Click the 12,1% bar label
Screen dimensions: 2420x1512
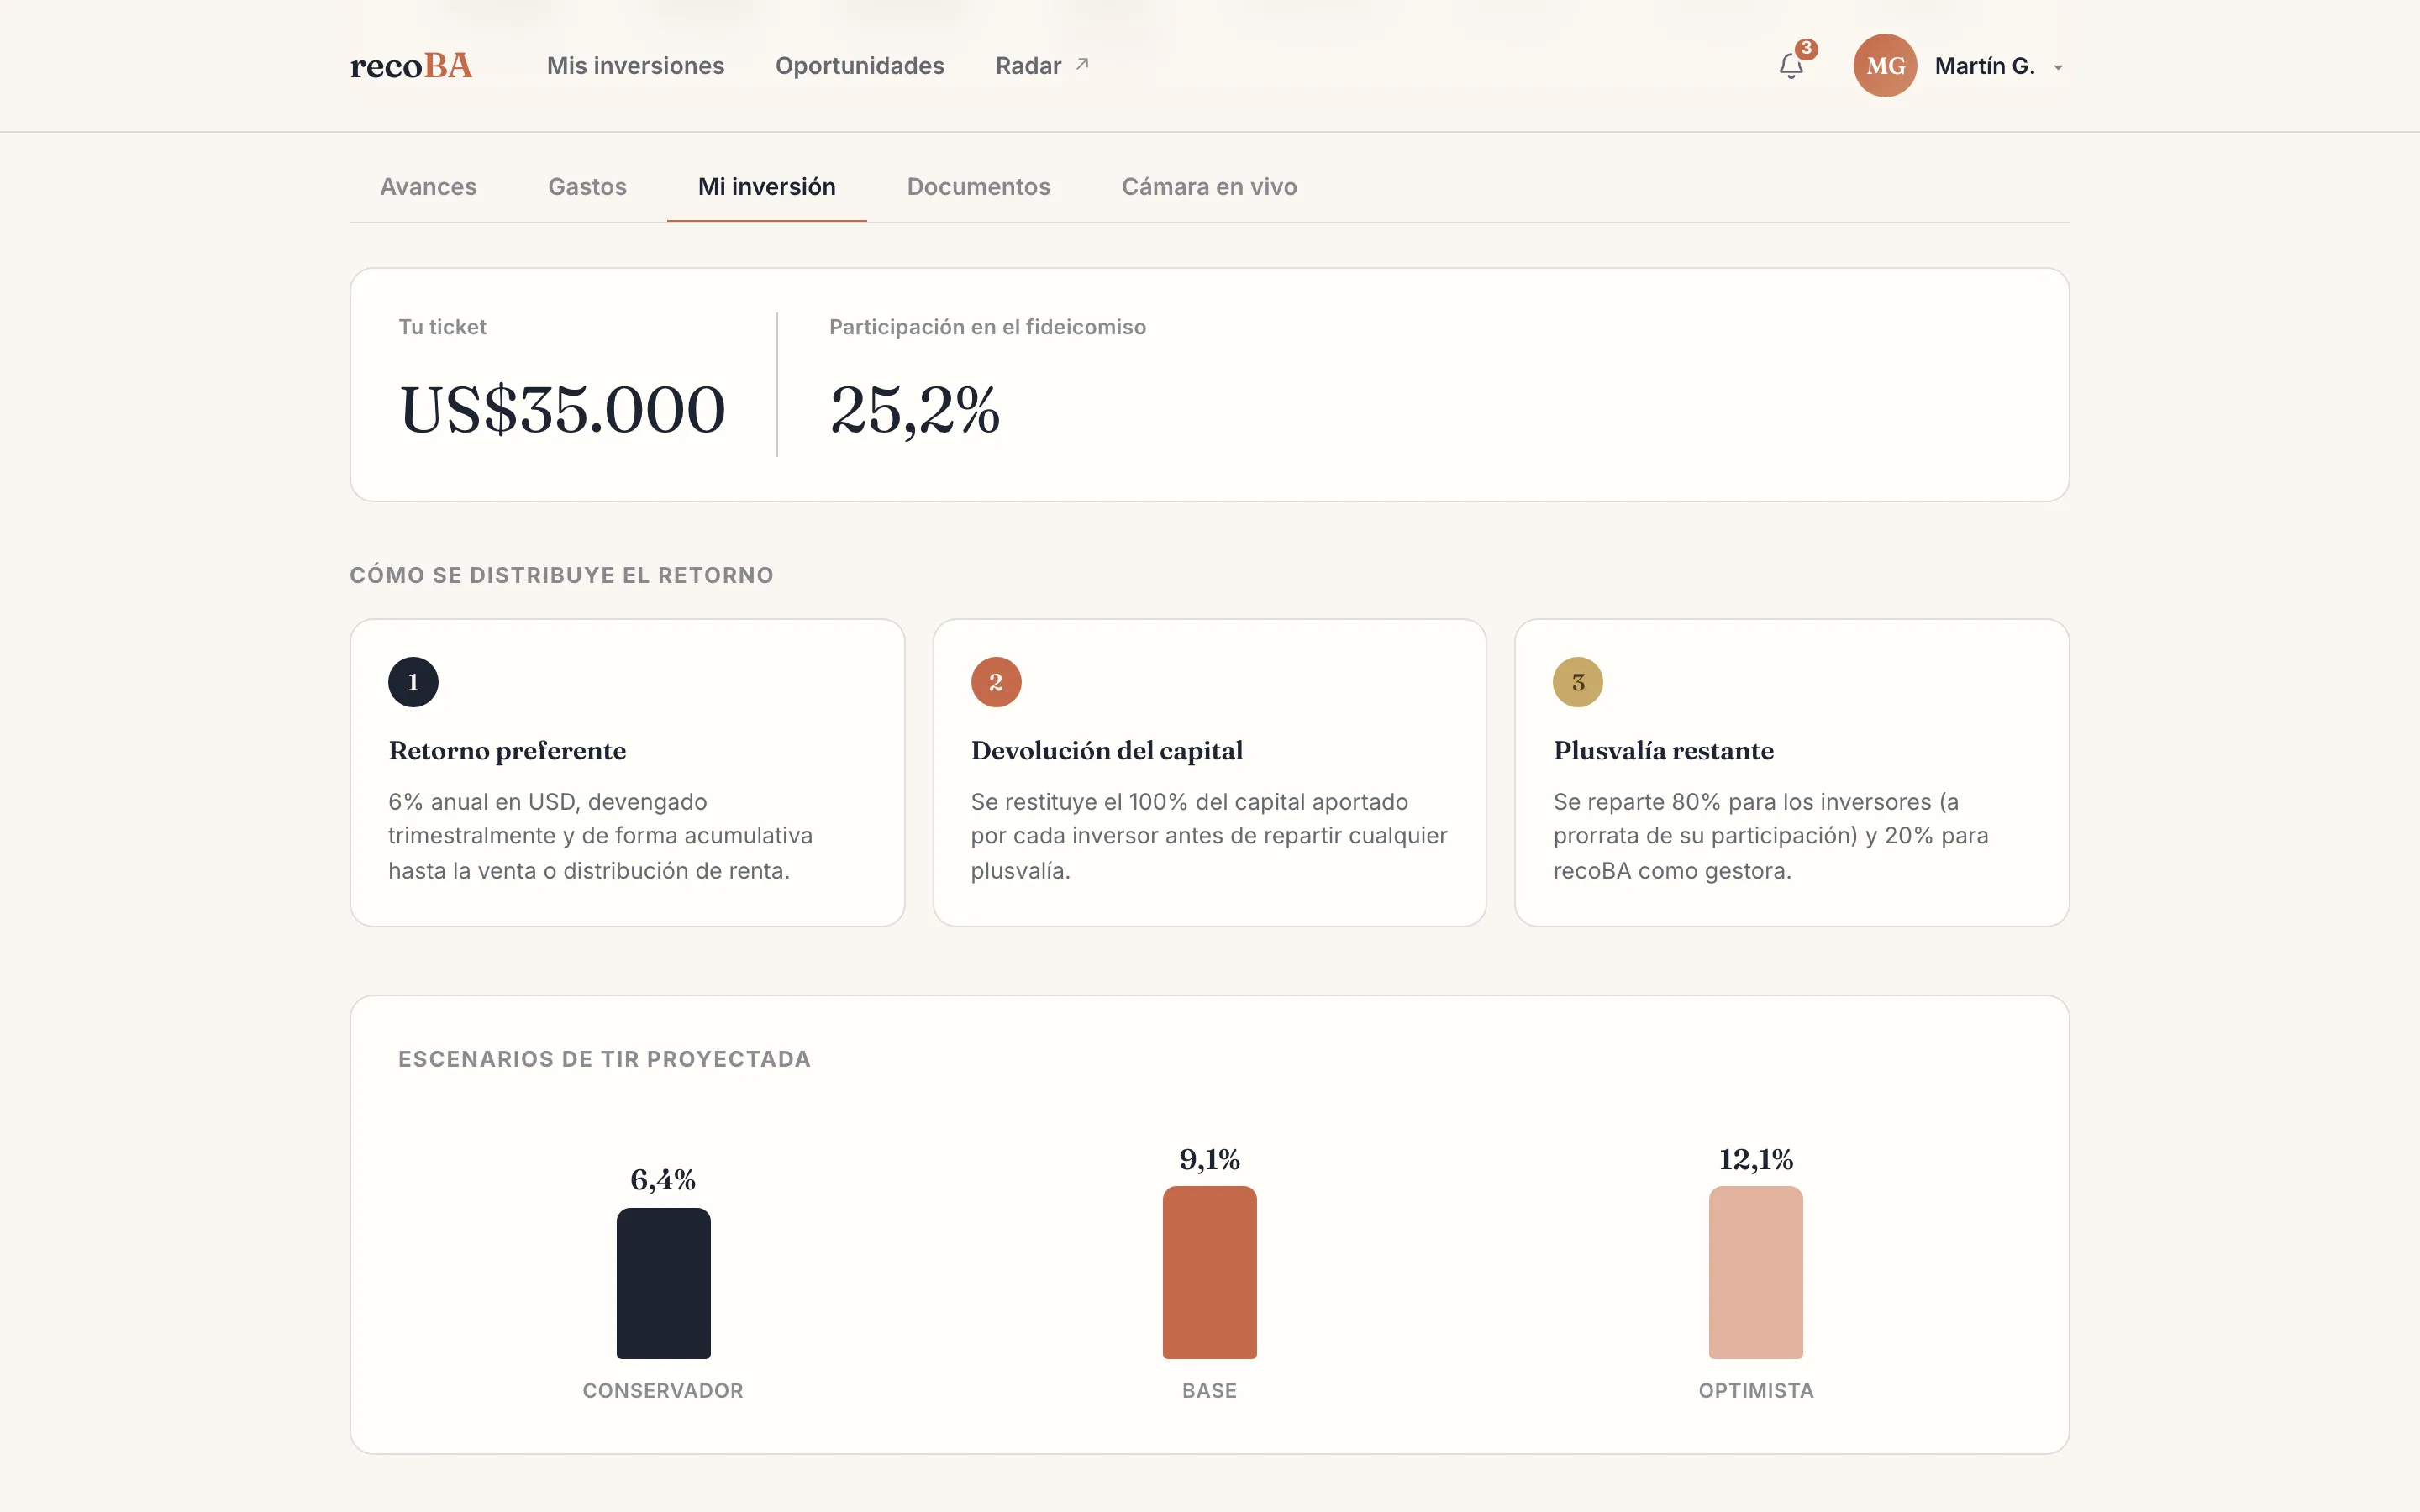click(1756, 1160)
